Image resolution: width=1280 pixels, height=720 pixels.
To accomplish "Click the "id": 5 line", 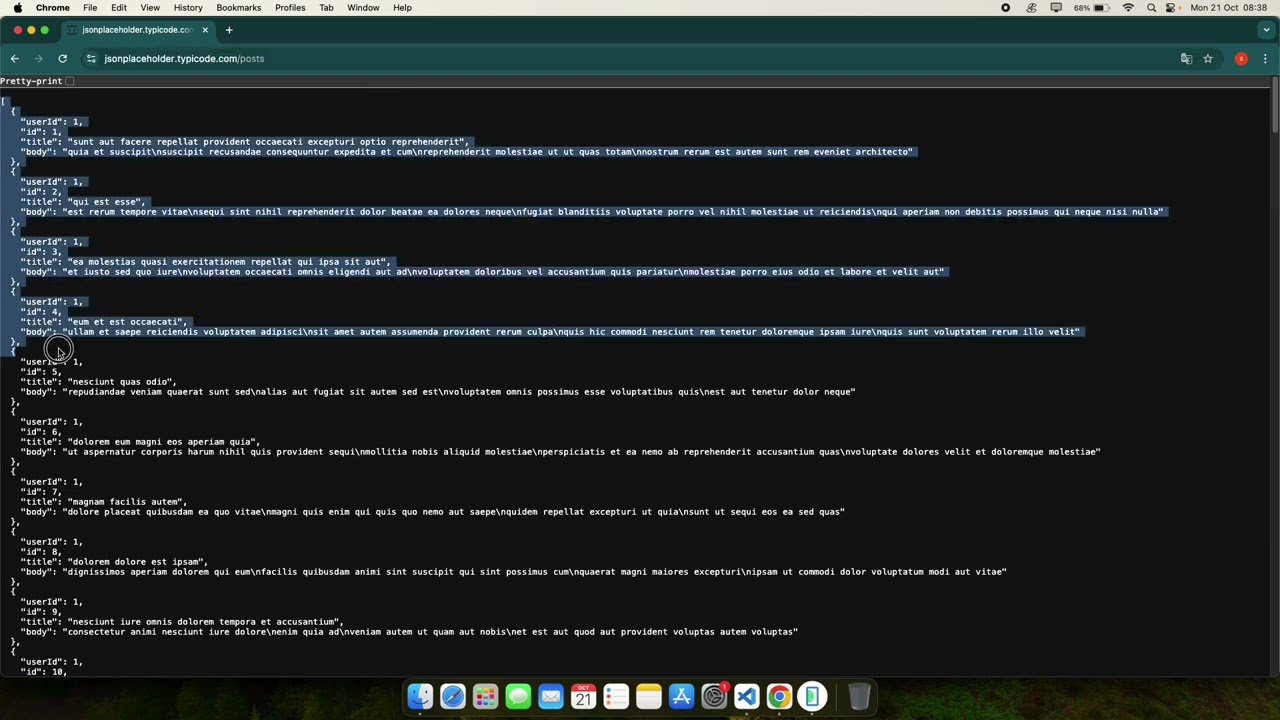I will coord(41,372).
